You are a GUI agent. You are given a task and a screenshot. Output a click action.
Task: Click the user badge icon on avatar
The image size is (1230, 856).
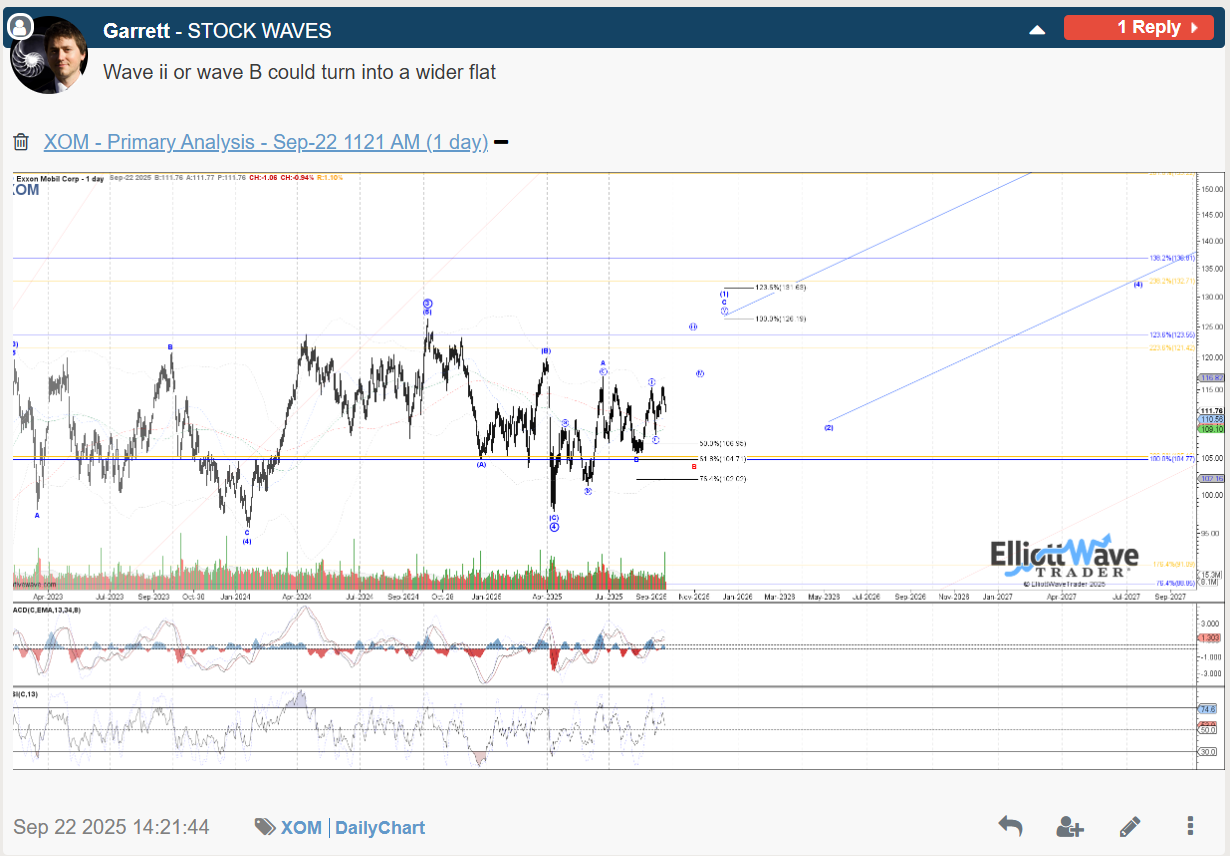pos(18,28)
